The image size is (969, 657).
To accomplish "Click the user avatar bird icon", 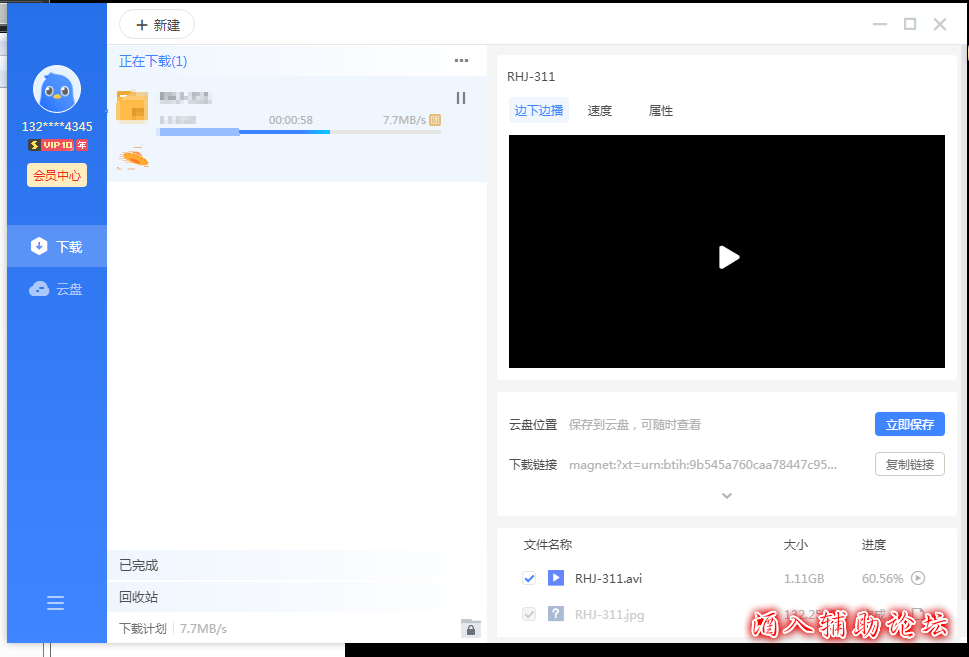I will point(57,90).
